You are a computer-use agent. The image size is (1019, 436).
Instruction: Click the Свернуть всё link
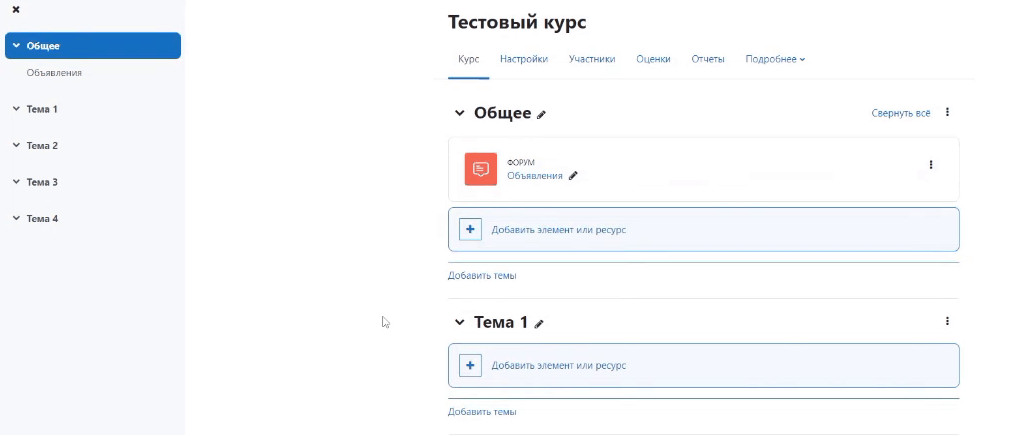[901, 113]
